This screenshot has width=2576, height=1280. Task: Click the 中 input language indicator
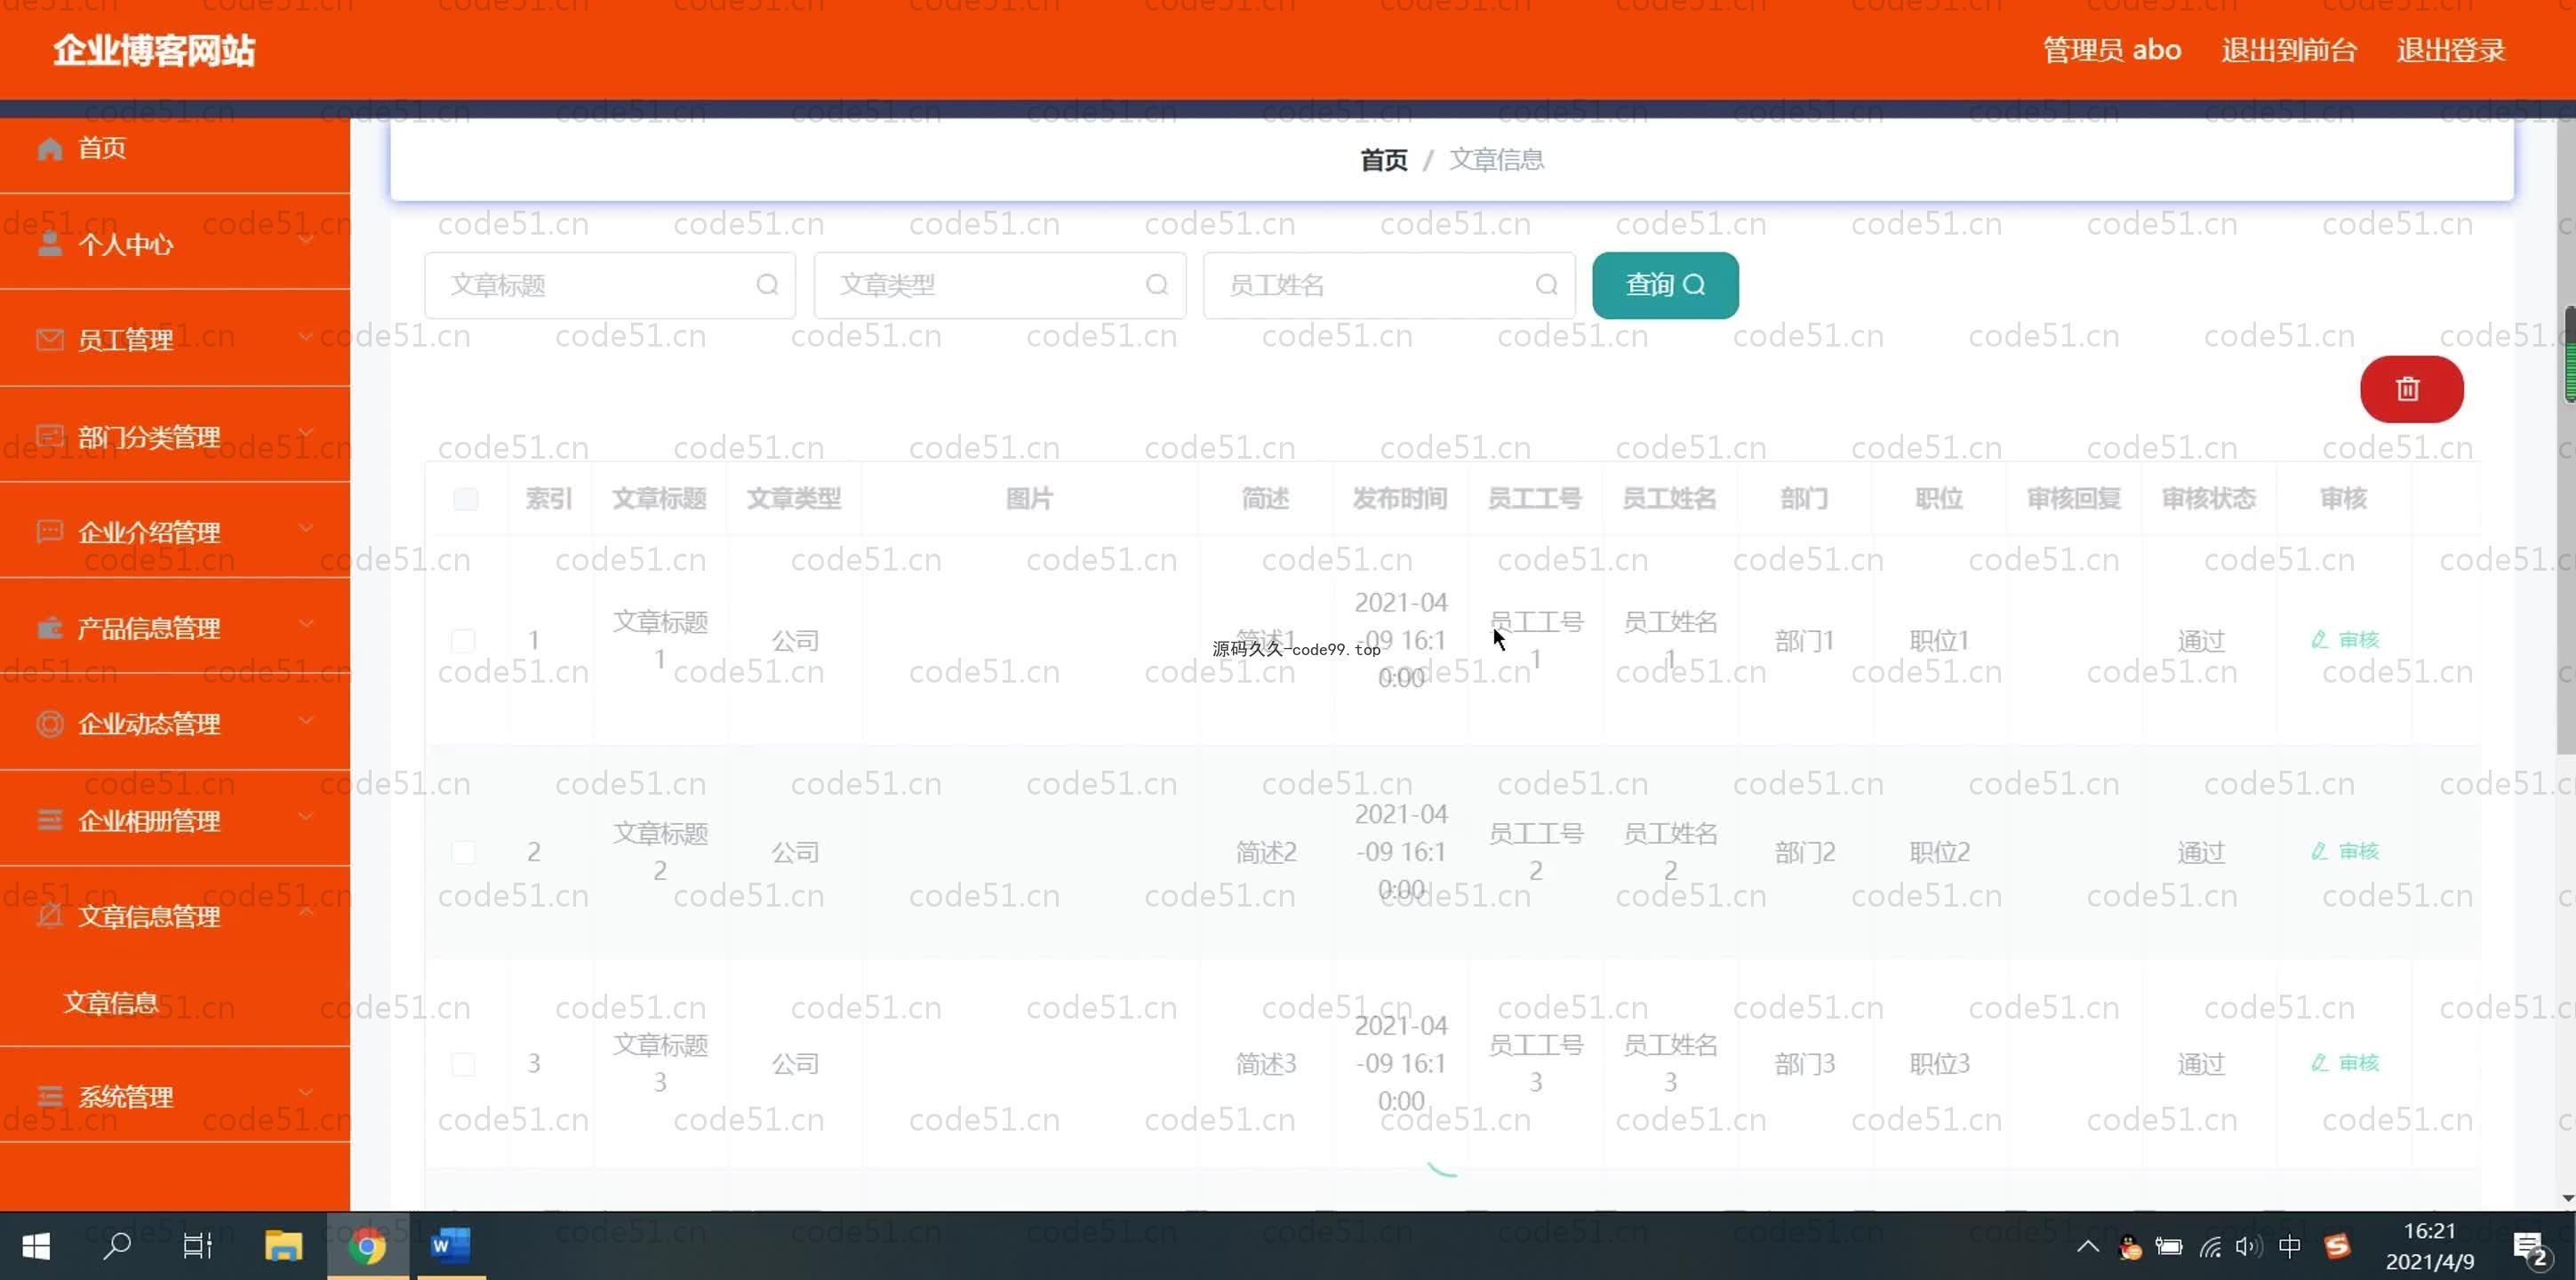coord(2289,1246)
